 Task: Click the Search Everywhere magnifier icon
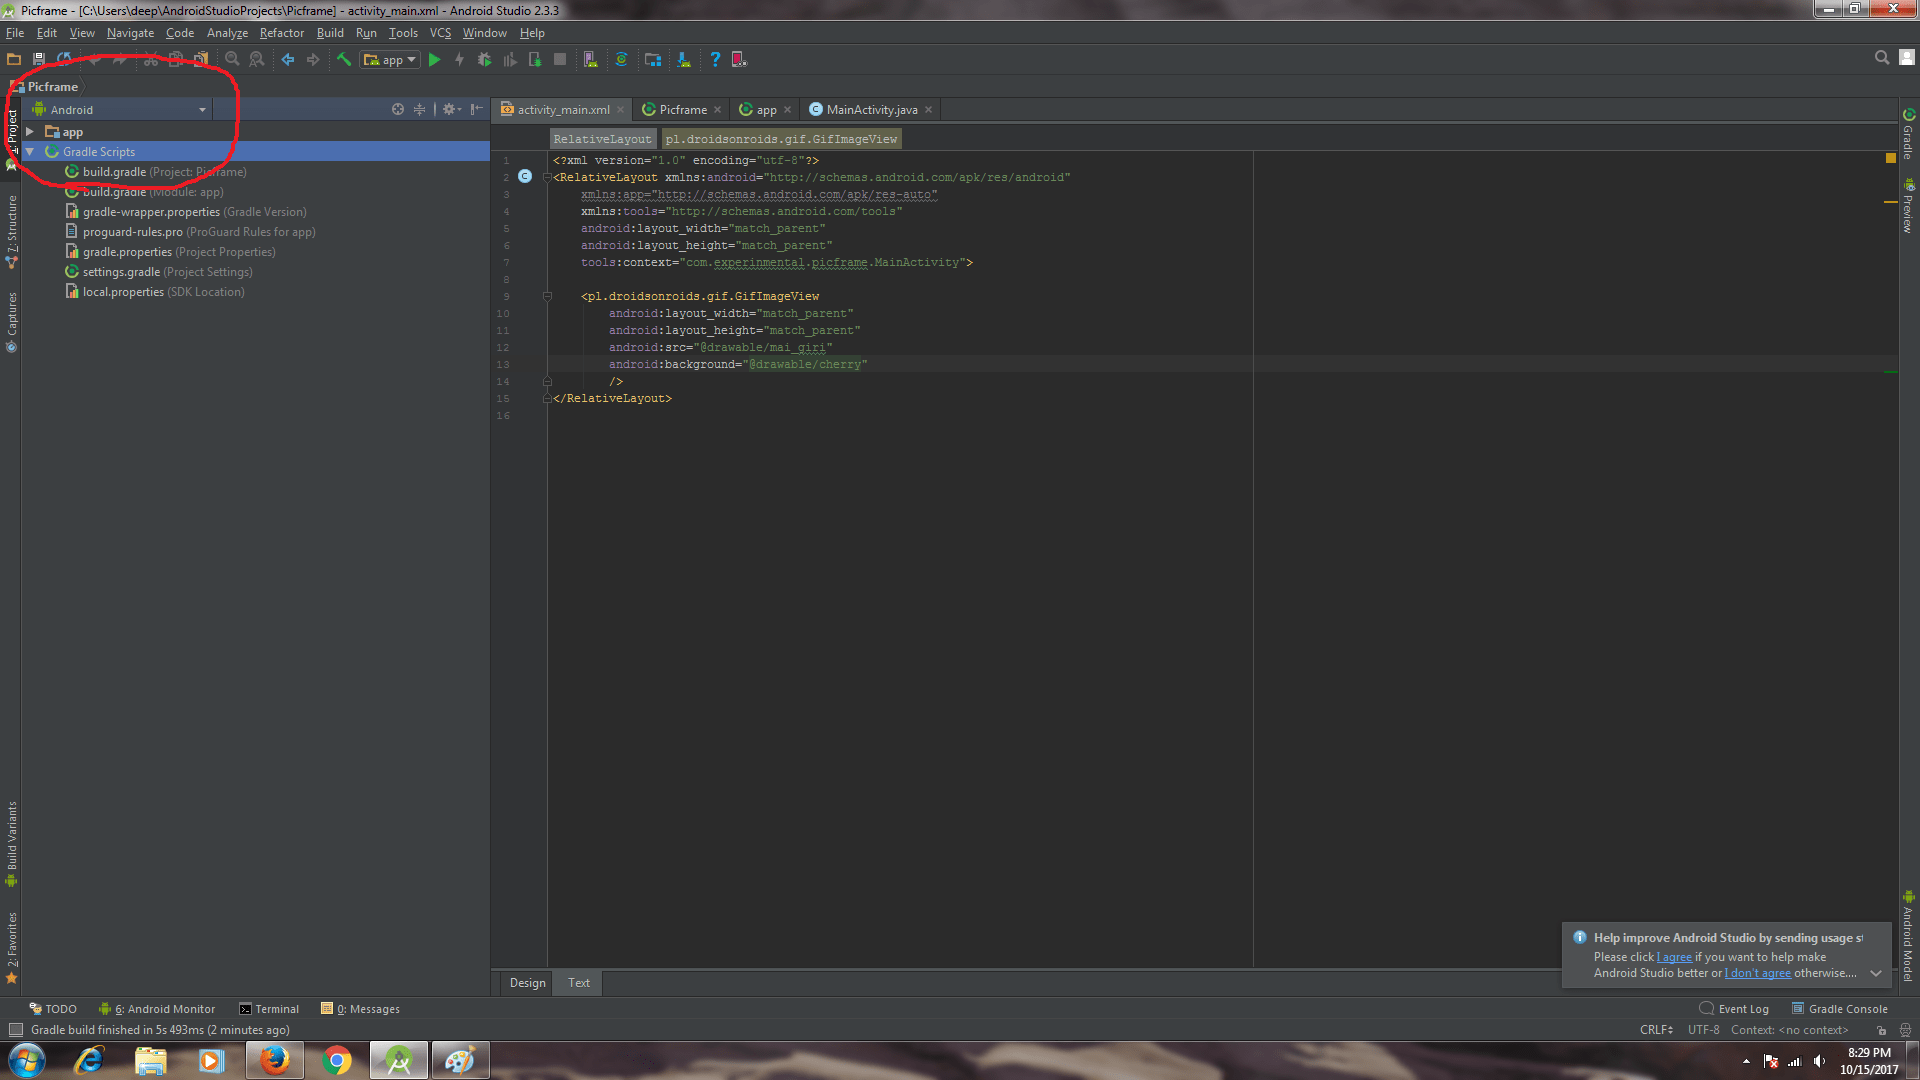click(x=1881, y=58)
